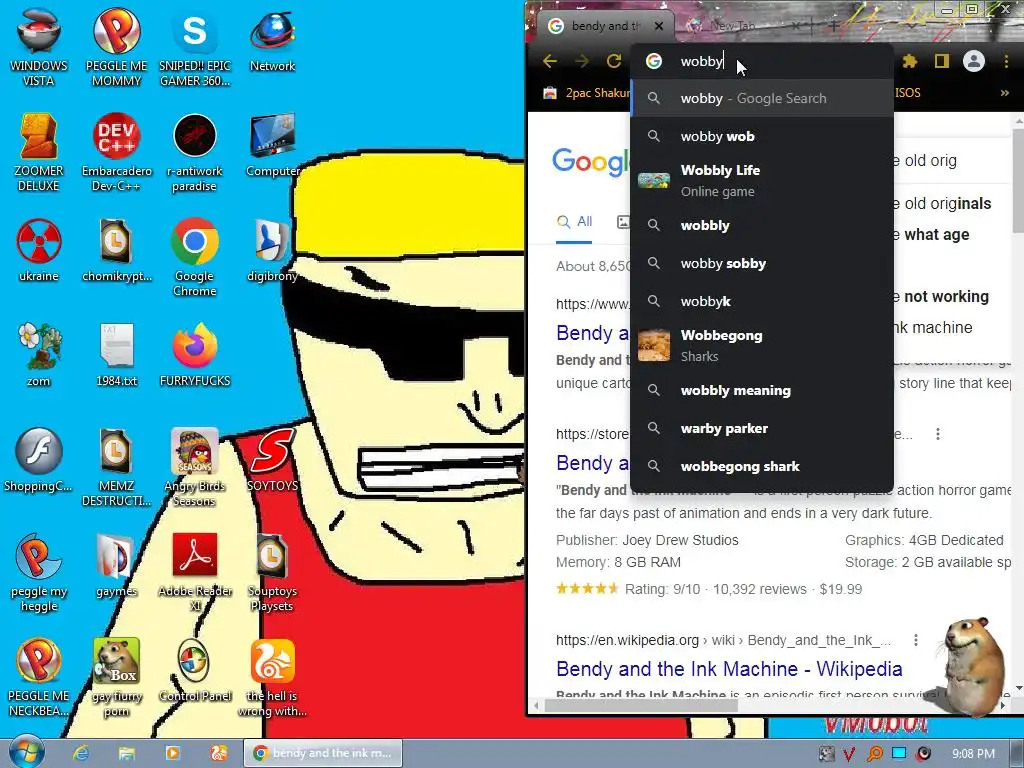The height and width of the screenshot is (768, 1024).
Task: Select the 'wobbyk' suggestion
Action: 762,301
